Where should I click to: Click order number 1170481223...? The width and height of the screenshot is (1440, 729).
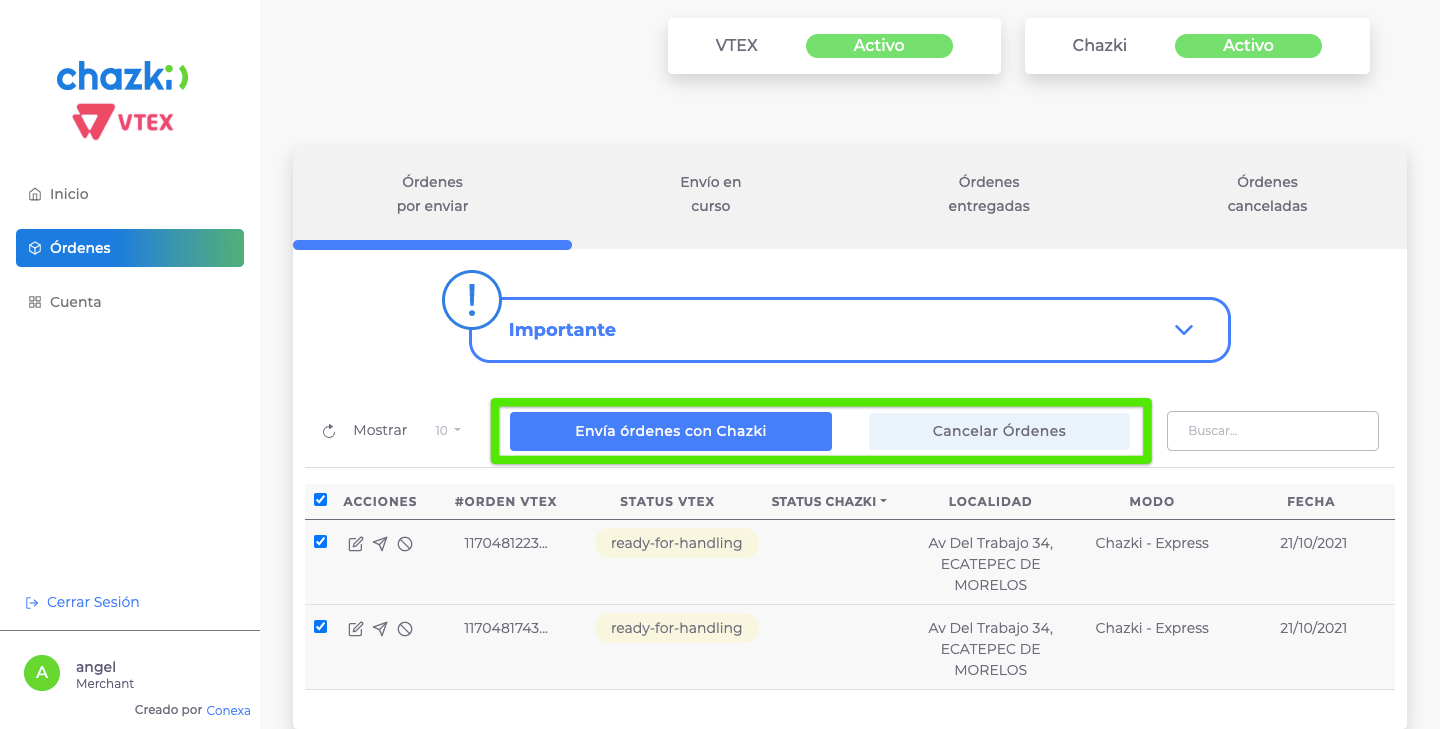[506, 543]
